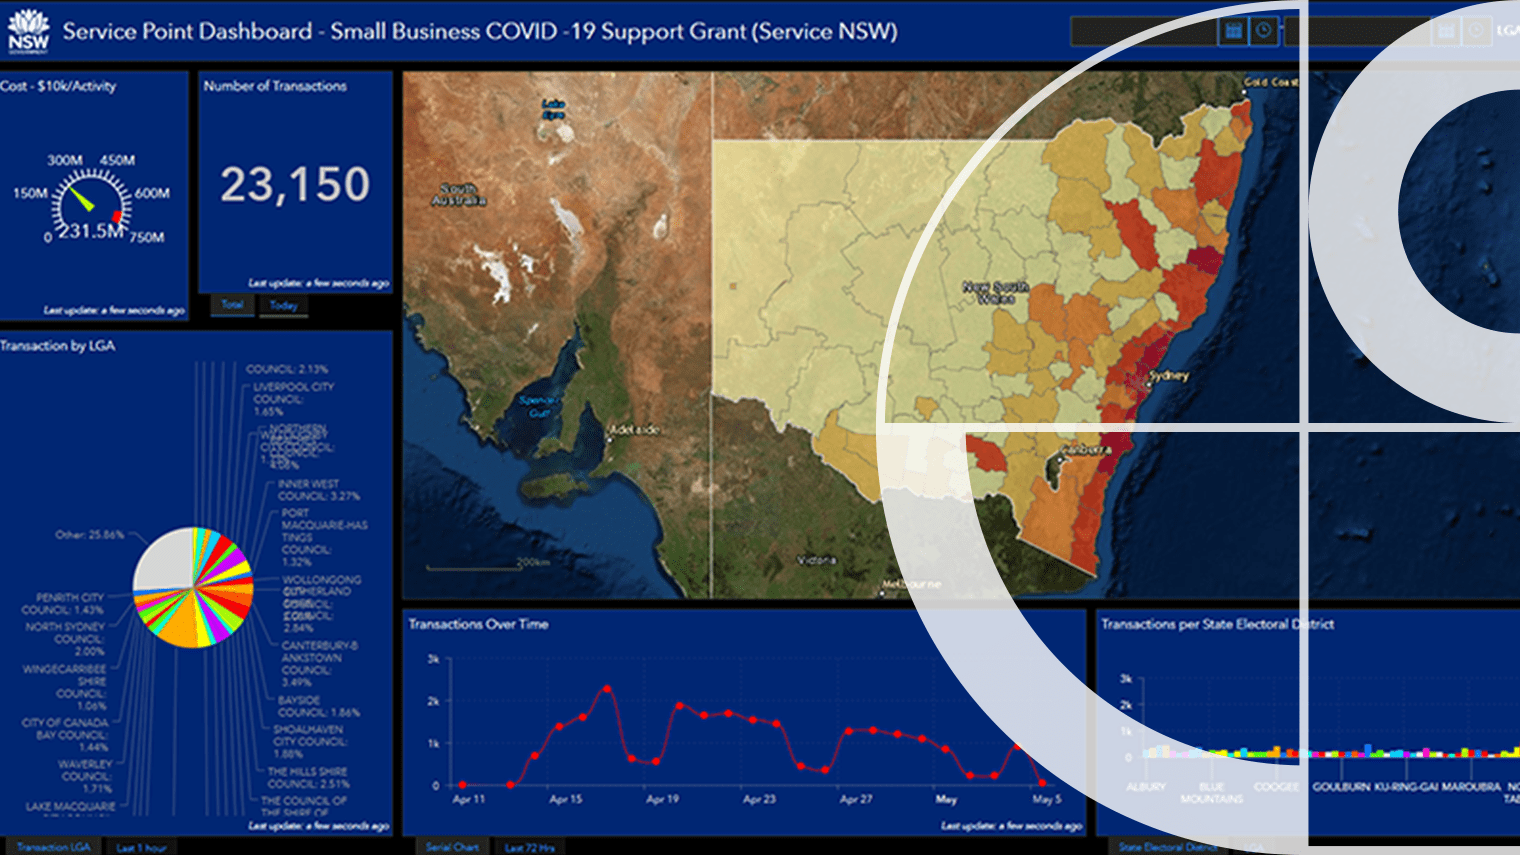Select the Transaction LGA tab

(54, 847)
